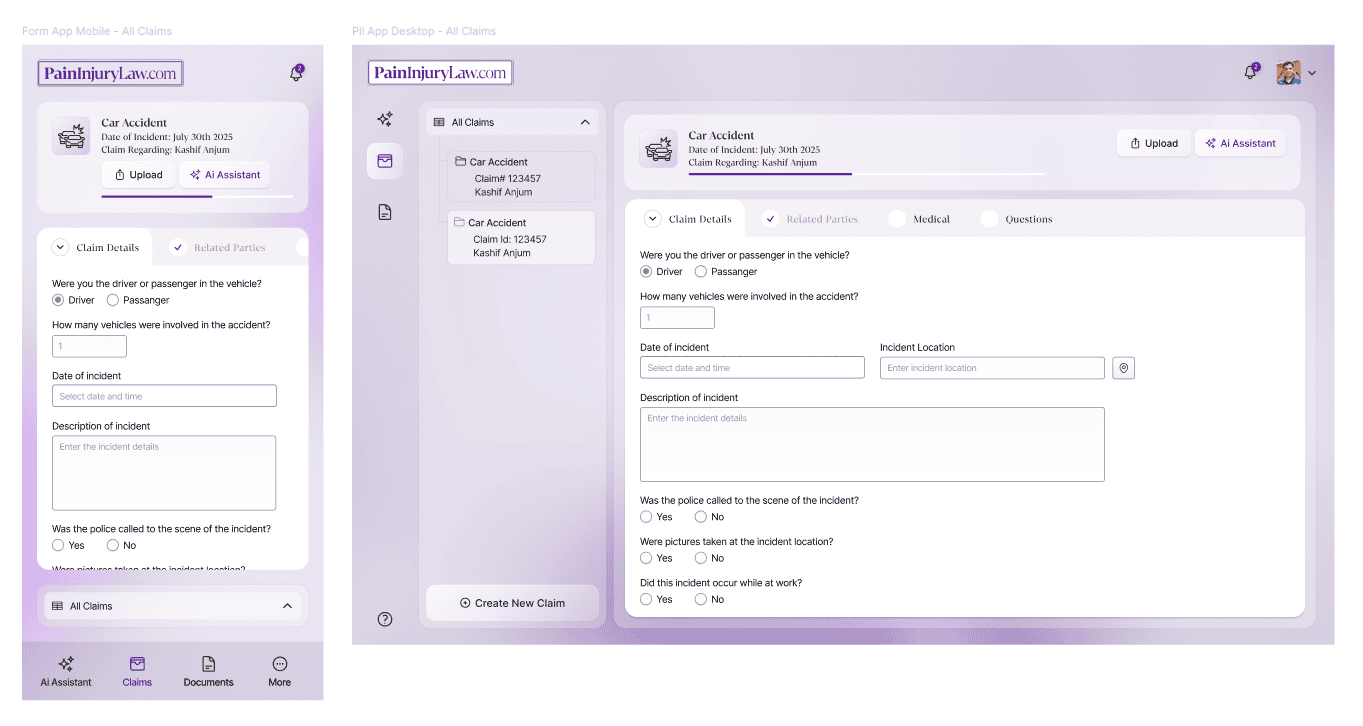The image size is (1363, 726).
Task: Click the desktop Ai Assistant button
Action: [x=1240, y=143]
